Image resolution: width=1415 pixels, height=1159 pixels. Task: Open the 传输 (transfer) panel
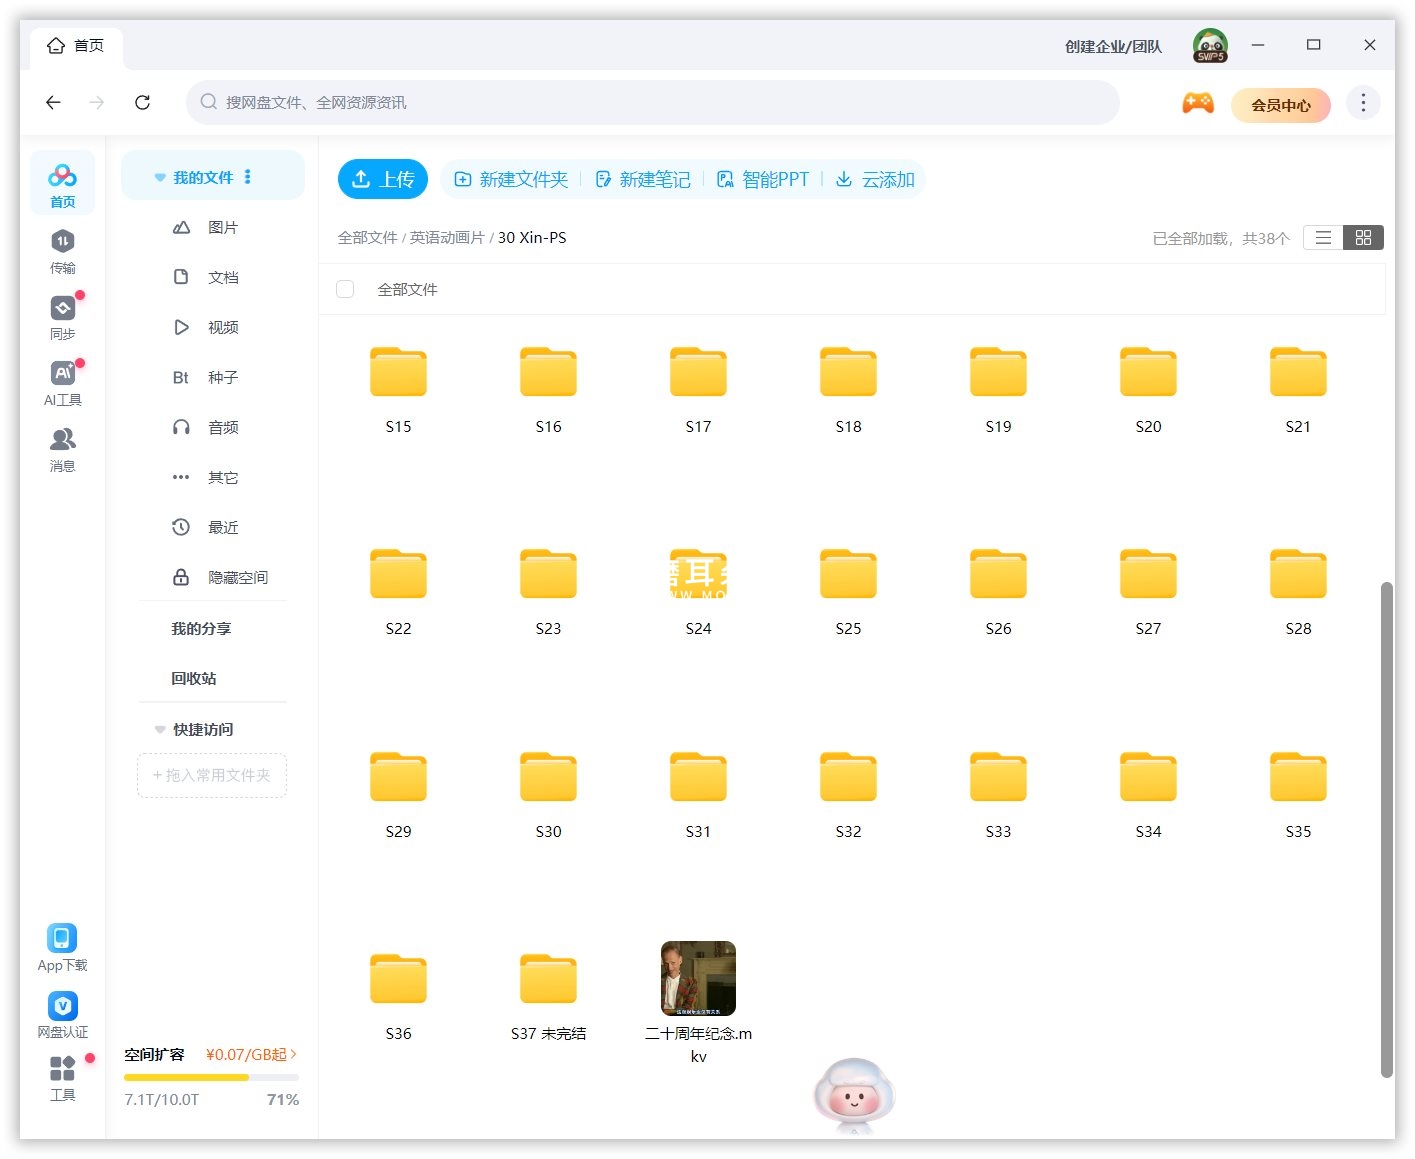pos(62,249)
